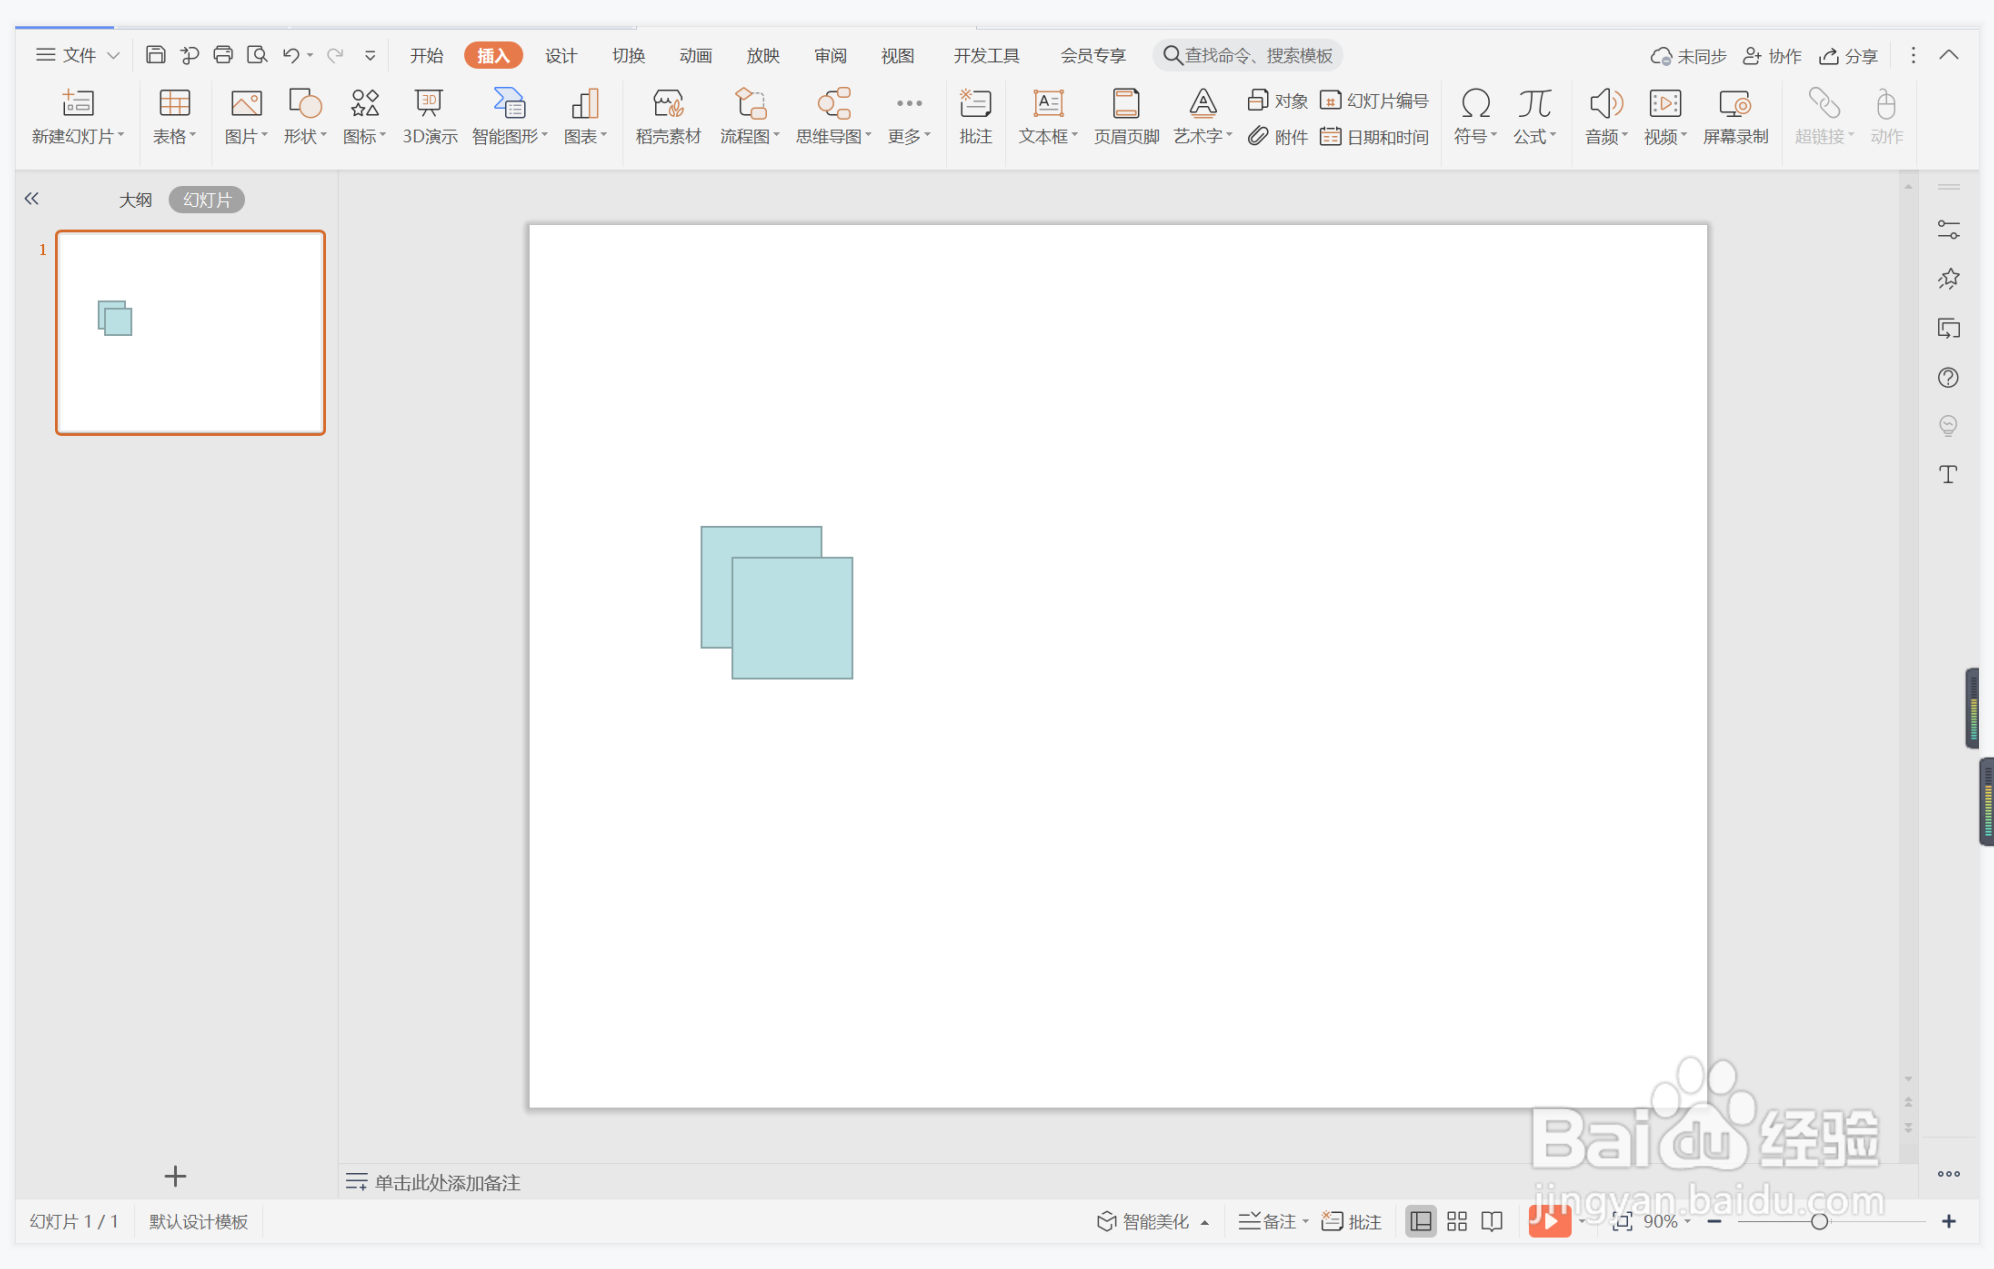Screen dimensions: 1994x1269
Task: Switch to slide sorter grid view
Action: coord(1457,1221)
